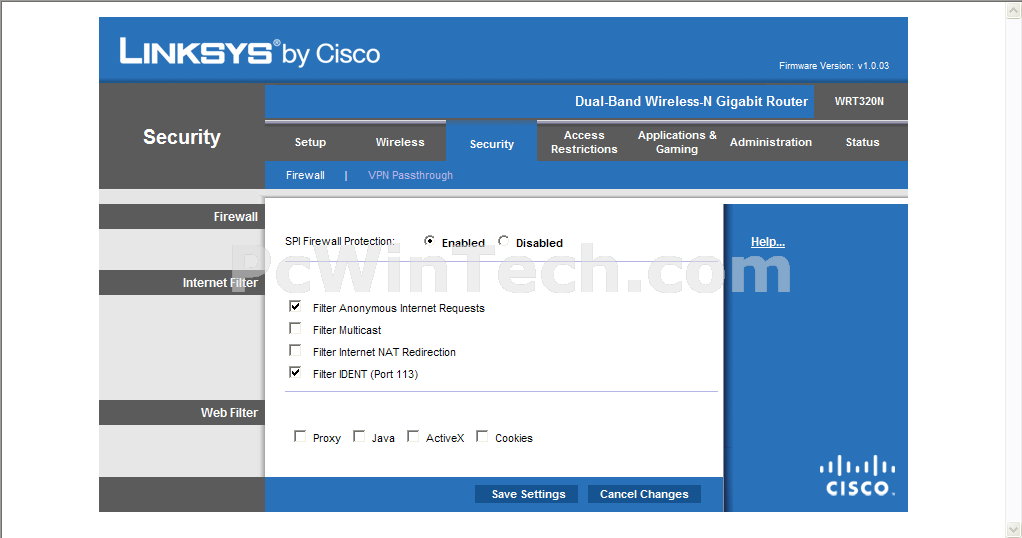Open the Help... link
Image resolution: width=1022 pixels, height=538 pixels.
click(x=768, y=242)
